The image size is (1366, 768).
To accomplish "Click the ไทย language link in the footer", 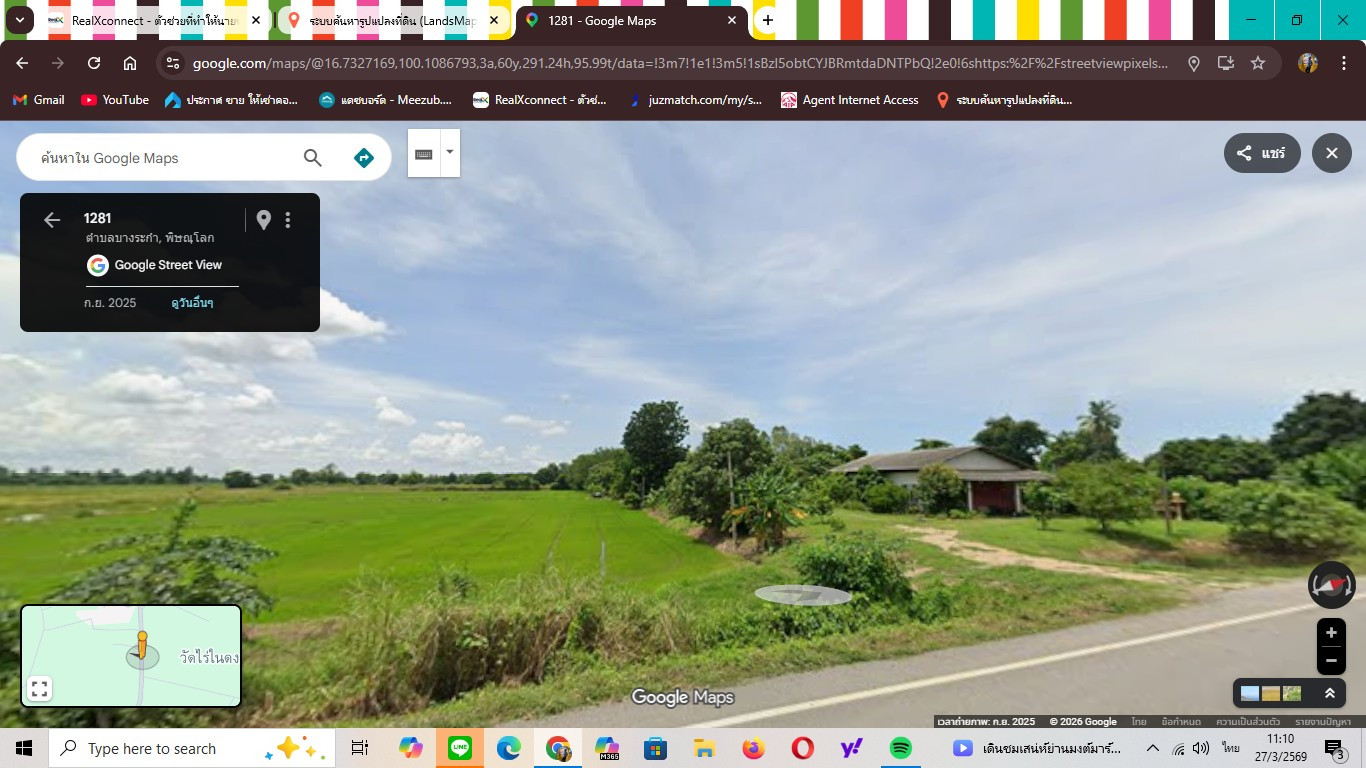I will [1139, 722].
